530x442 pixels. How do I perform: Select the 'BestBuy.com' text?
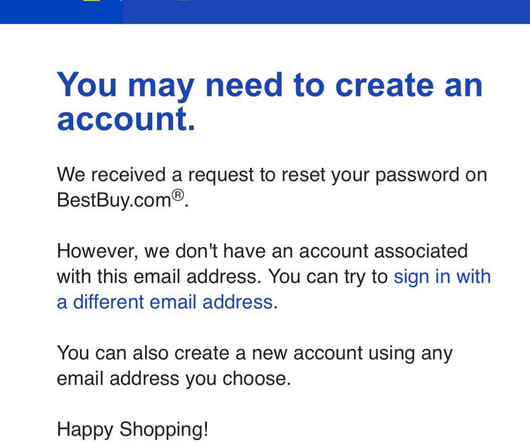coord(114,200)
